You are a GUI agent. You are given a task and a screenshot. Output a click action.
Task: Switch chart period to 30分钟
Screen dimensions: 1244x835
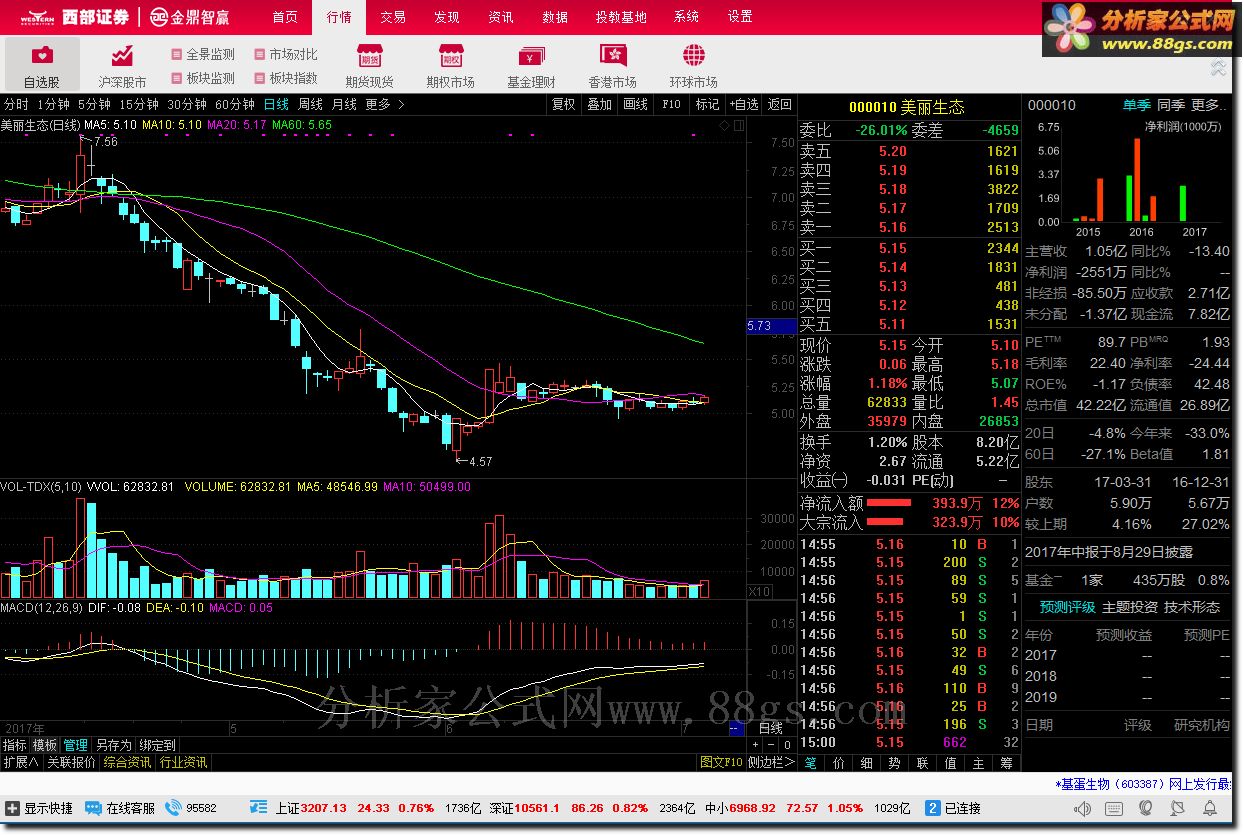187,104
